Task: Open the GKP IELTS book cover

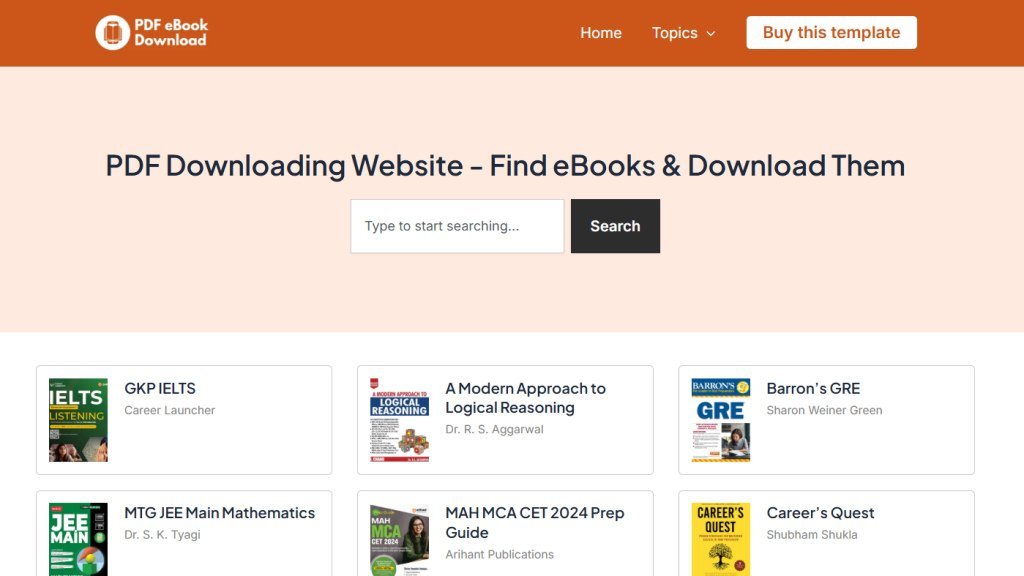Action: point(78,420)
